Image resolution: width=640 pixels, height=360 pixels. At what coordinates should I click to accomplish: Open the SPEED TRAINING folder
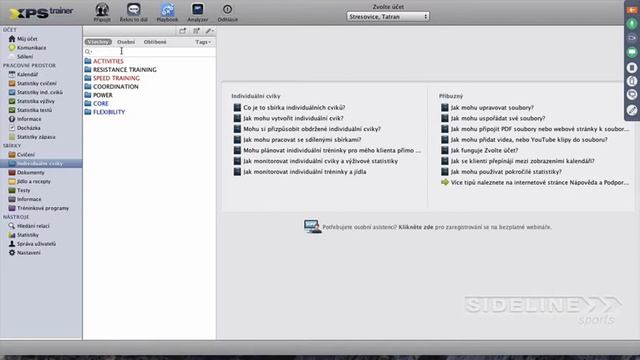point(112,78)
